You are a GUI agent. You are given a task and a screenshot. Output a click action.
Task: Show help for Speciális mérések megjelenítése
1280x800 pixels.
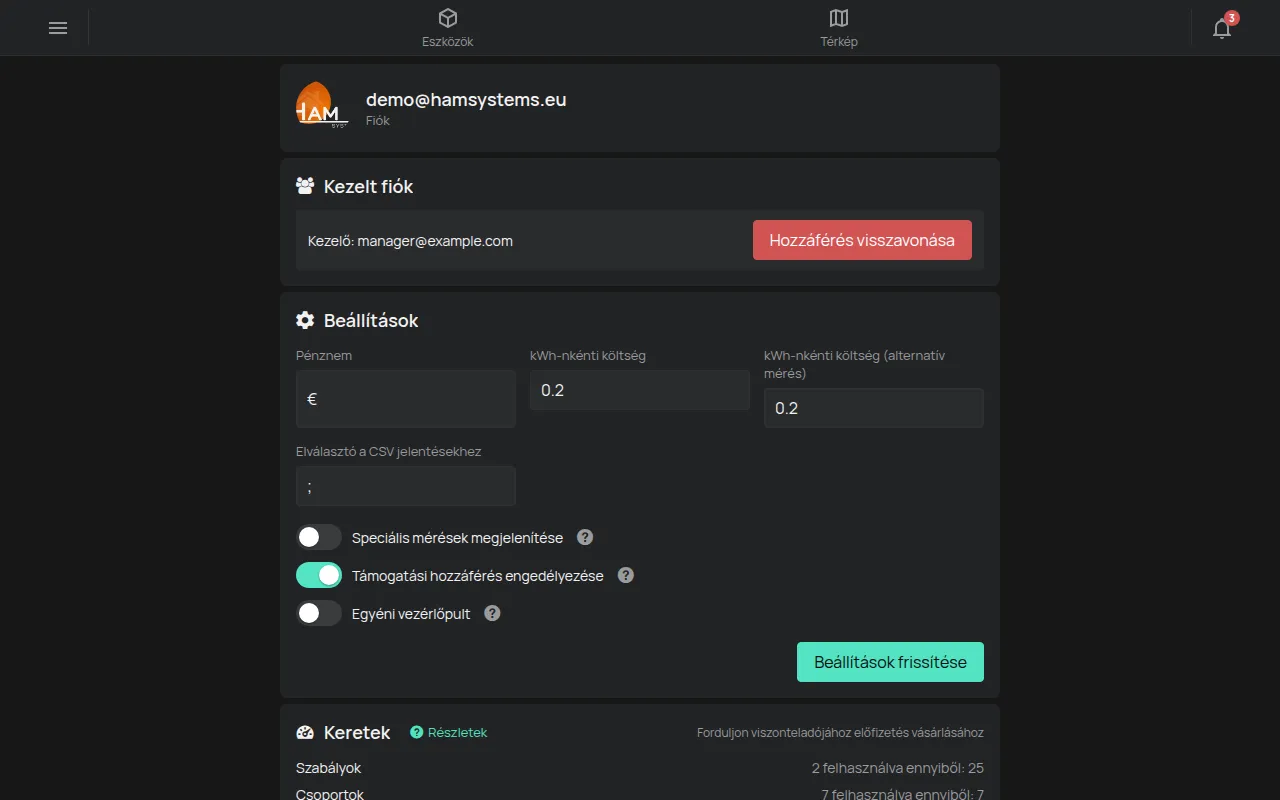586,537
